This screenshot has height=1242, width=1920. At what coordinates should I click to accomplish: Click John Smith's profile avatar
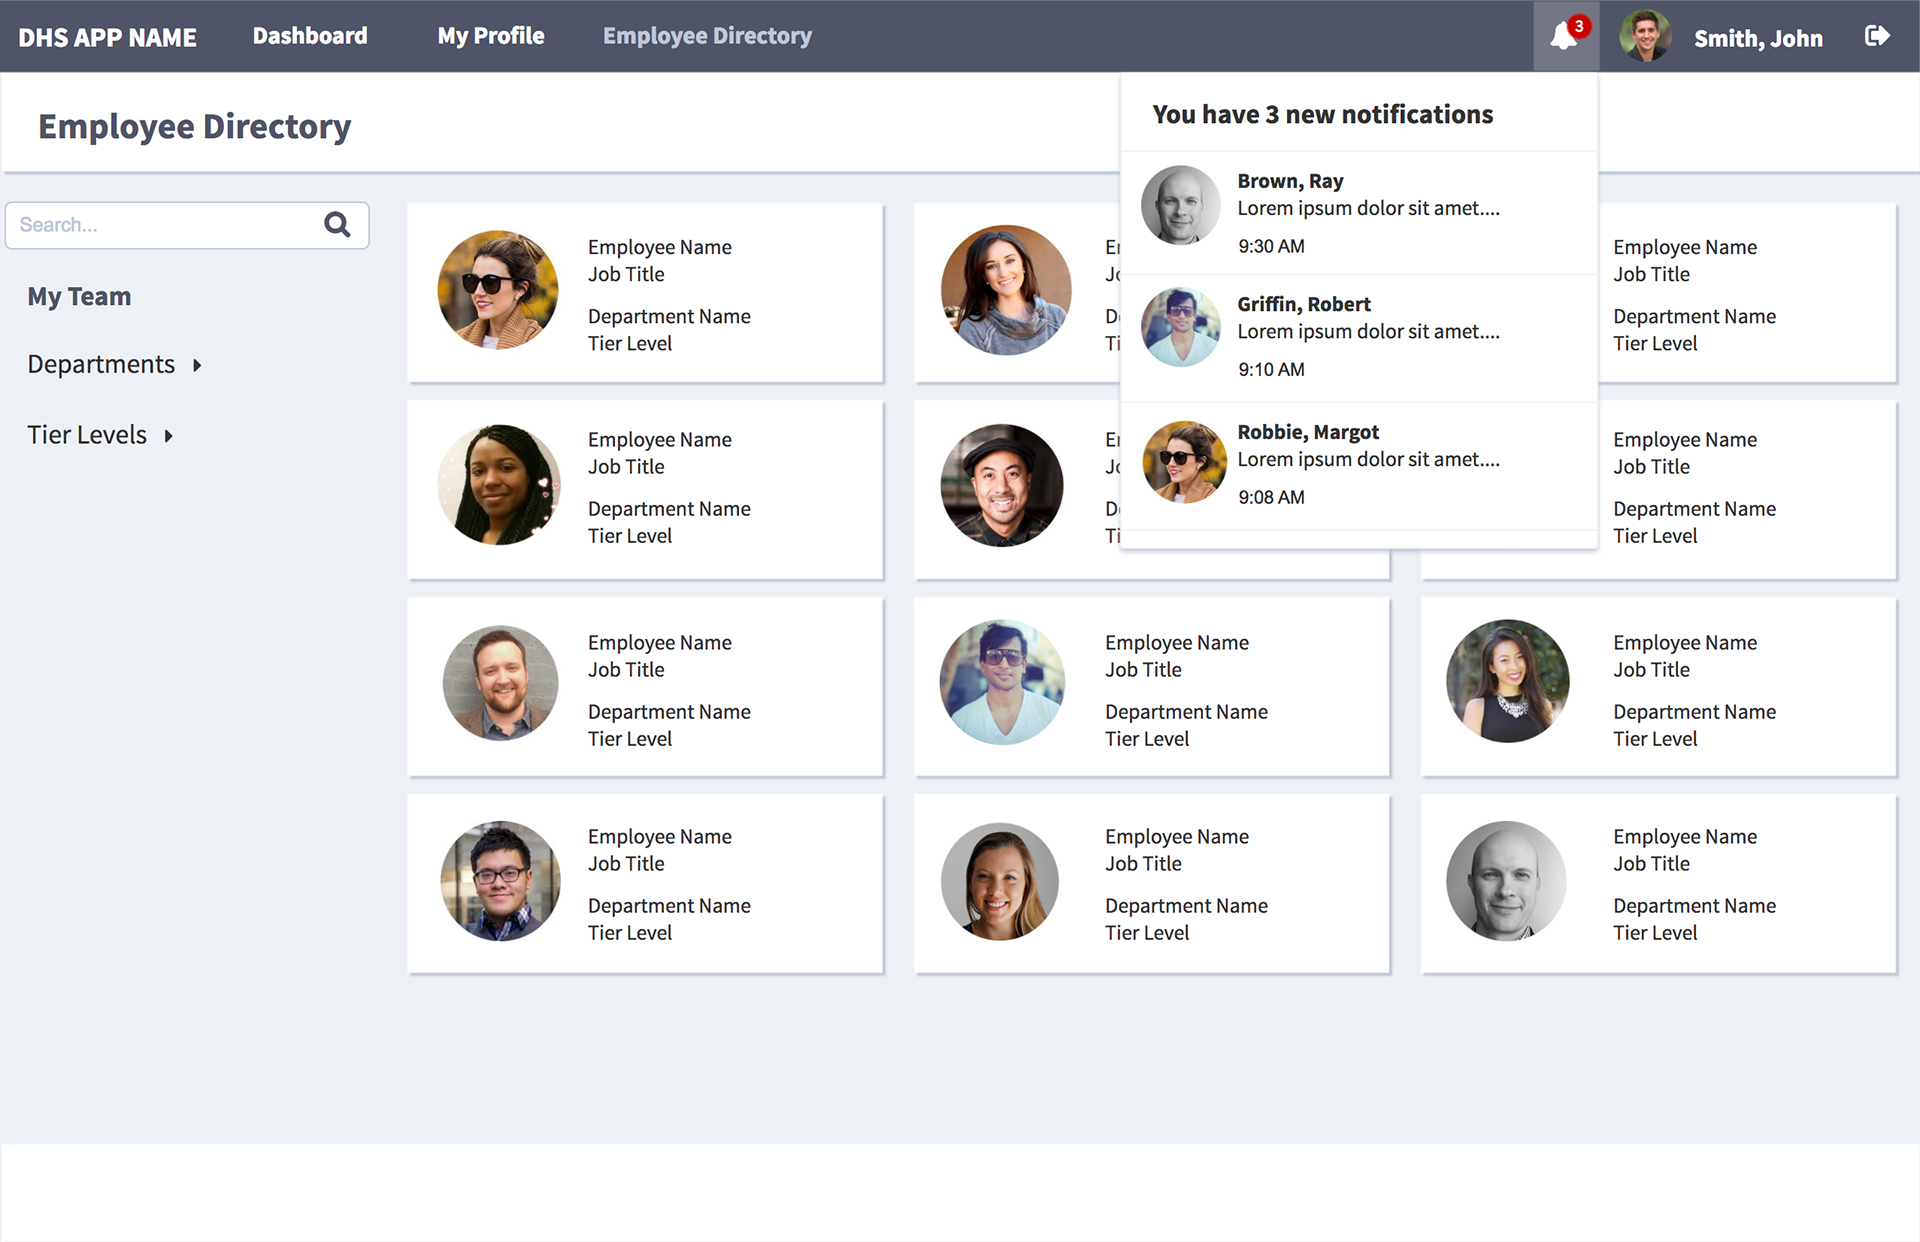point(1645,37)
